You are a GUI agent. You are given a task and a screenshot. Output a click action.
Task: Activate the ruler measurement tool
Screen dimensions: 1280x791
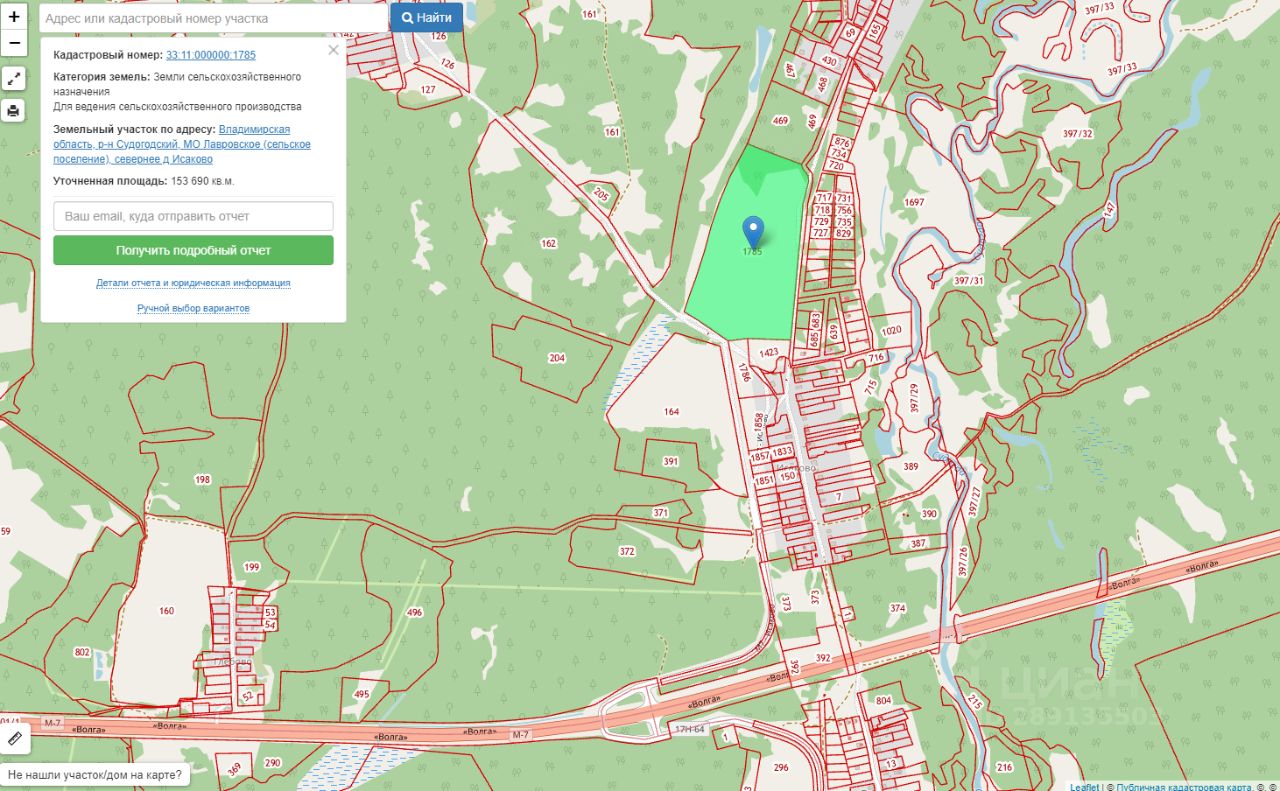point(15,739)
